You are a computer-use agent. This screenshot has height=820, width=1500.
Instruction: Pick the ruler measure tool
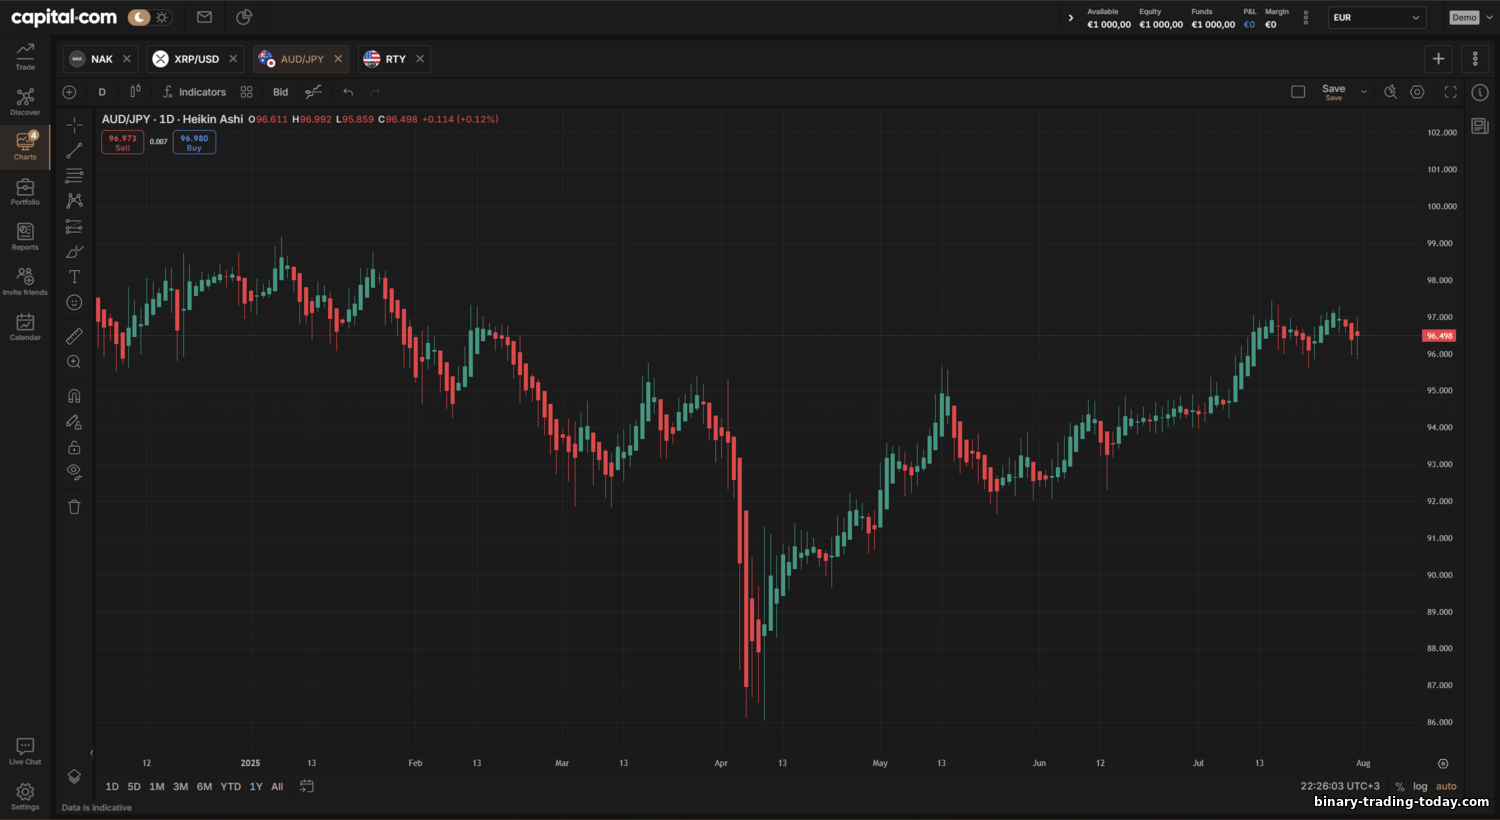(74, 336)
